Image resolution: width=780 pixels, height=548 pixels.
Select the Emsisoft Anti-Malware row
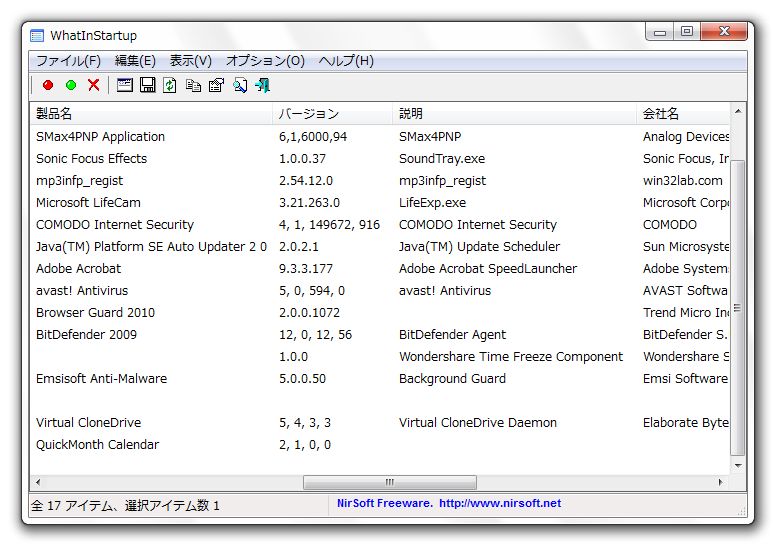[379, 378]
